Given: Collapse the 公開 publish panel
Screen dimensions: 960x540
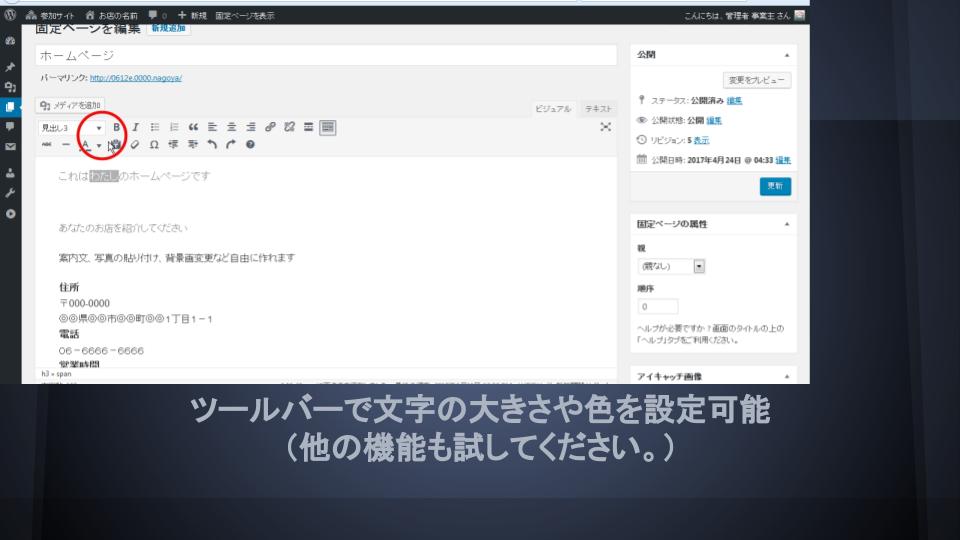Looking at the screenshot, I should 786,55.
